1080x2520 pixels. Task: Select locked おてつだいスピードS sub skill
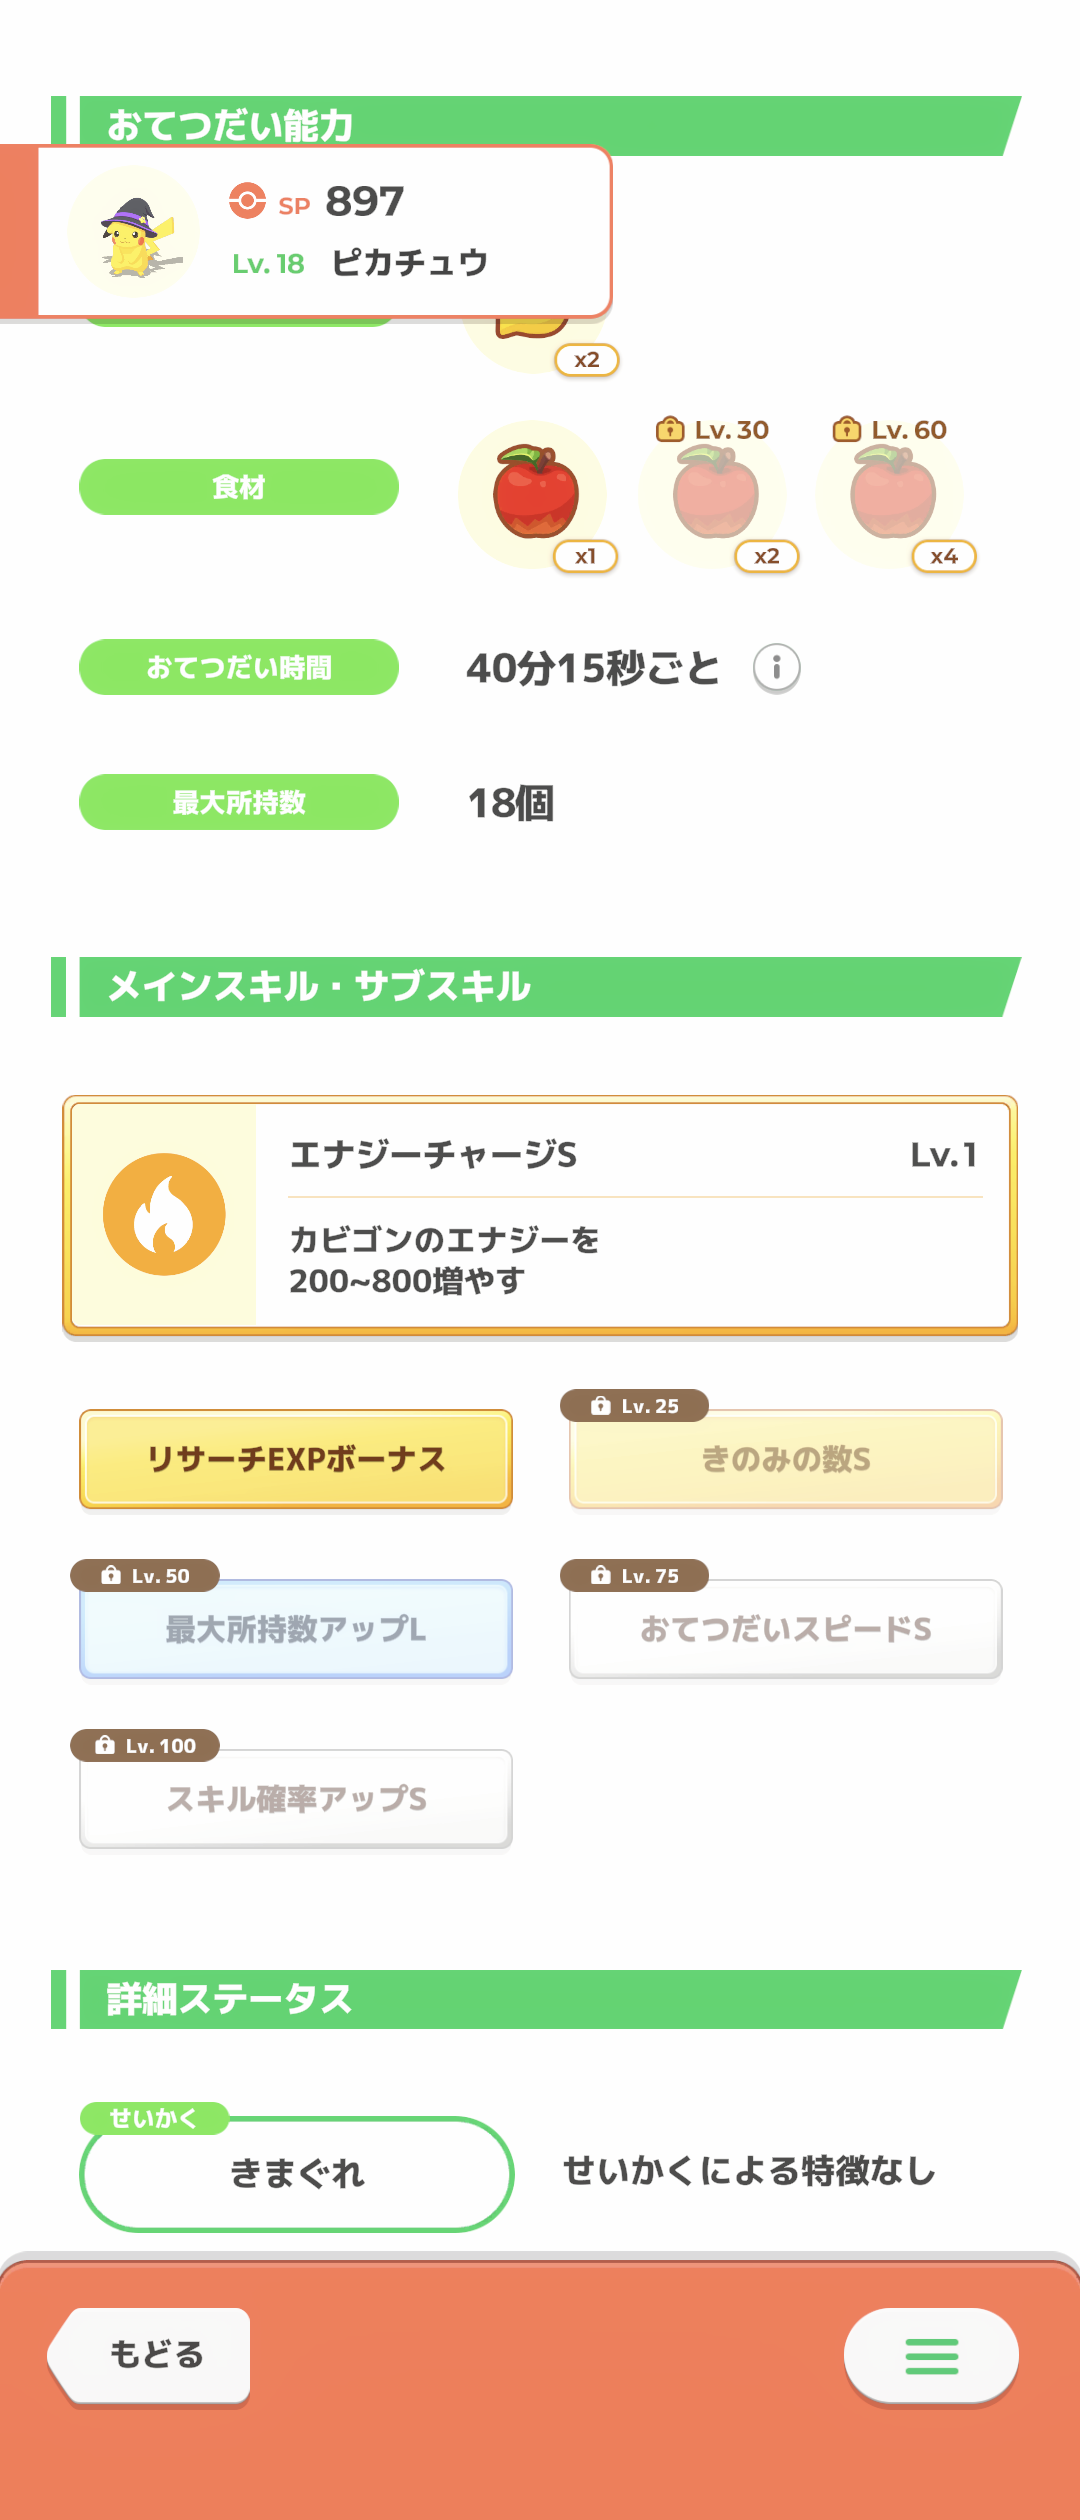[x=786, y=1629]
